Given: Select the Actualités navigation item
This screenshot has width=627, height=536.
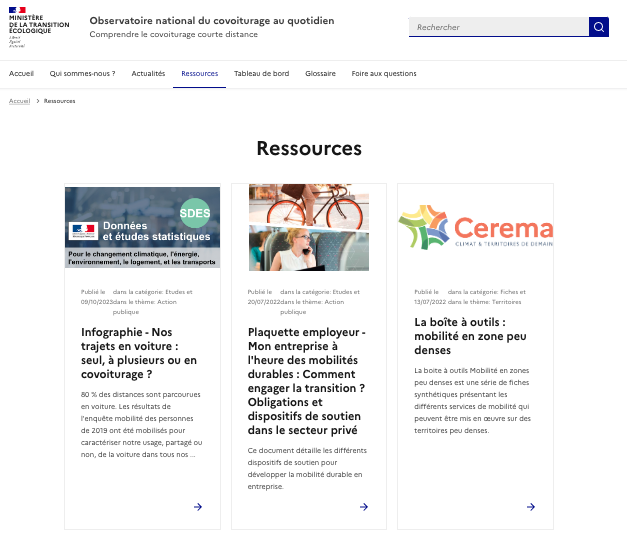Looking at the screenshot, I should (x=148, y=73).
